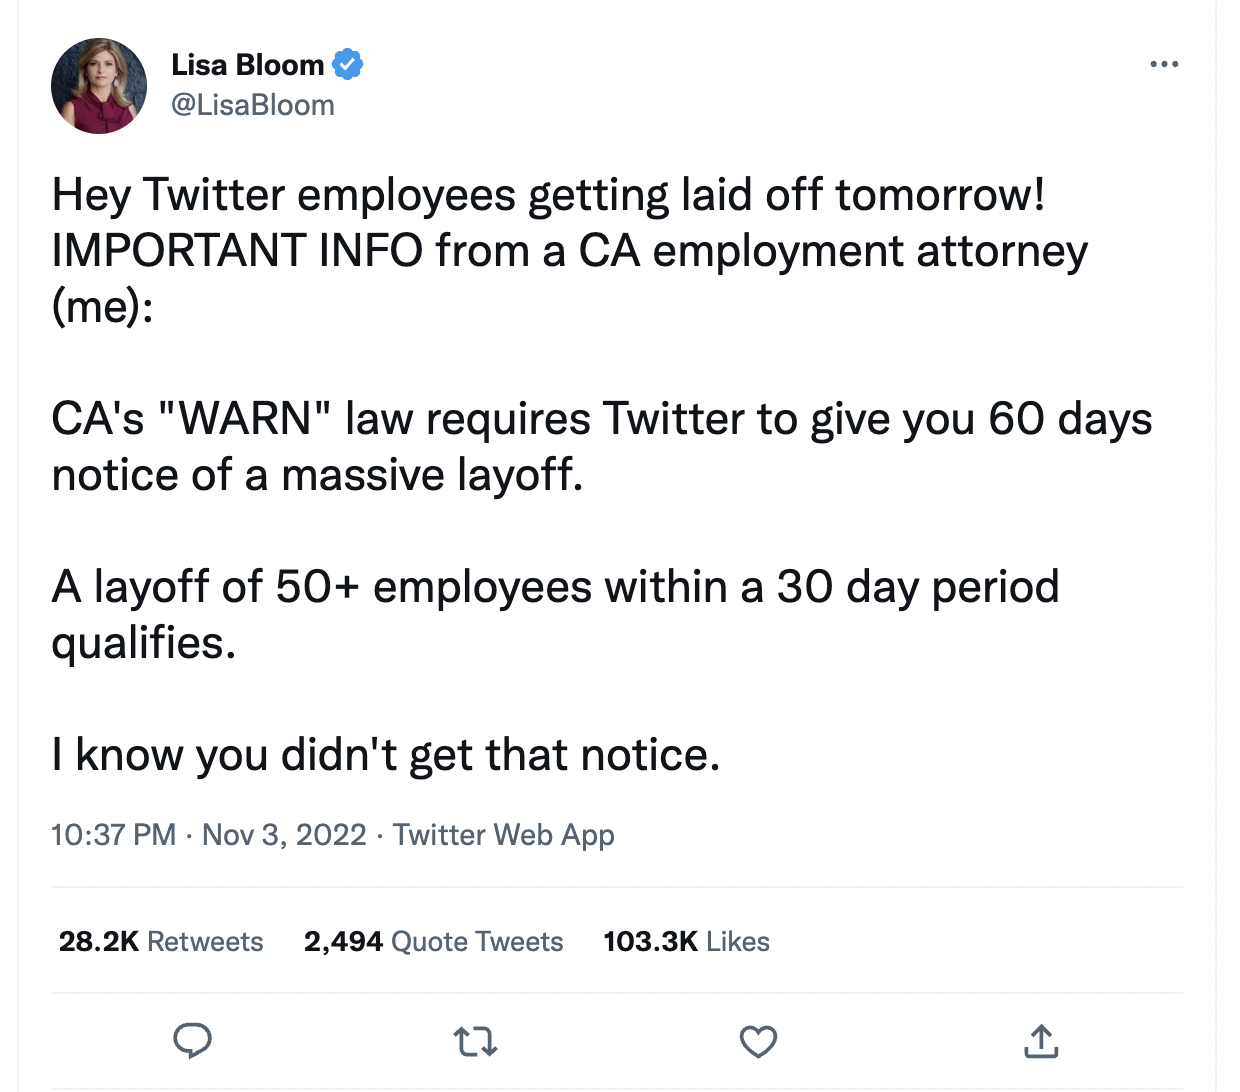
Task: Open the reply icon under the tweet
Action: (192, 1041)
